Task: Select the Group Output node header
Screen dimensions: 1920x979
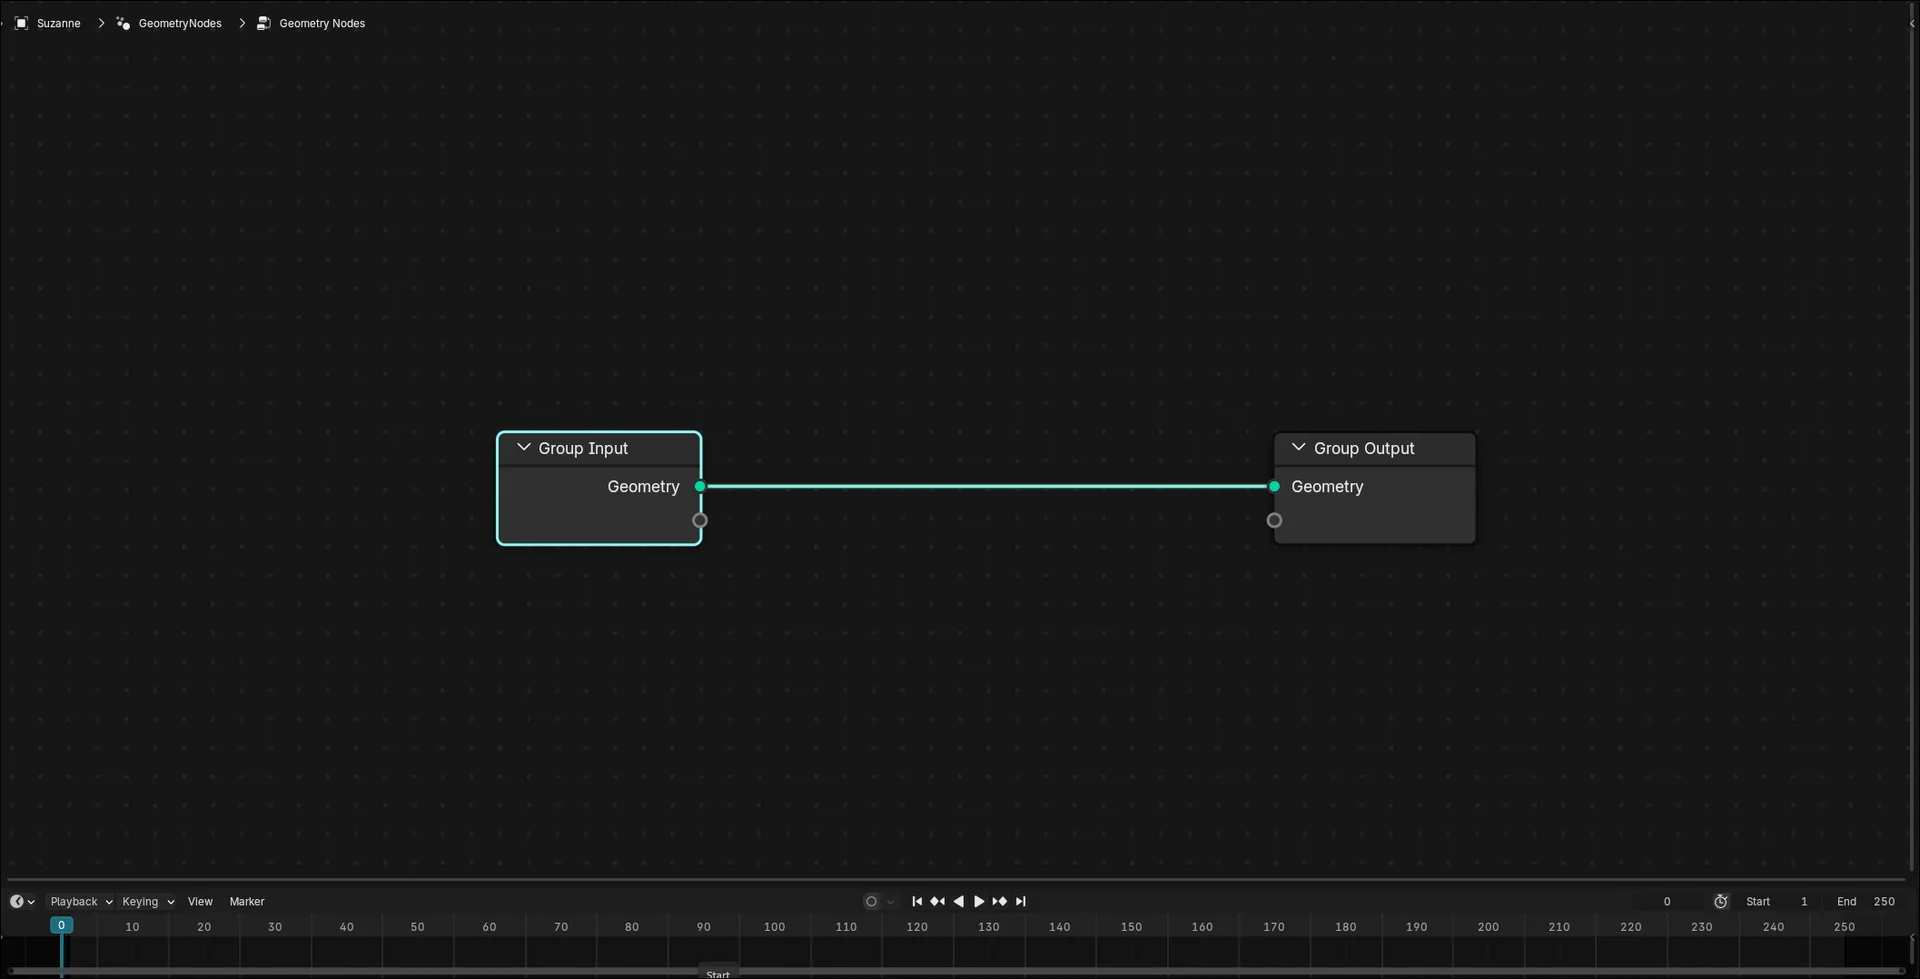Action: [x=1374, y=449]
